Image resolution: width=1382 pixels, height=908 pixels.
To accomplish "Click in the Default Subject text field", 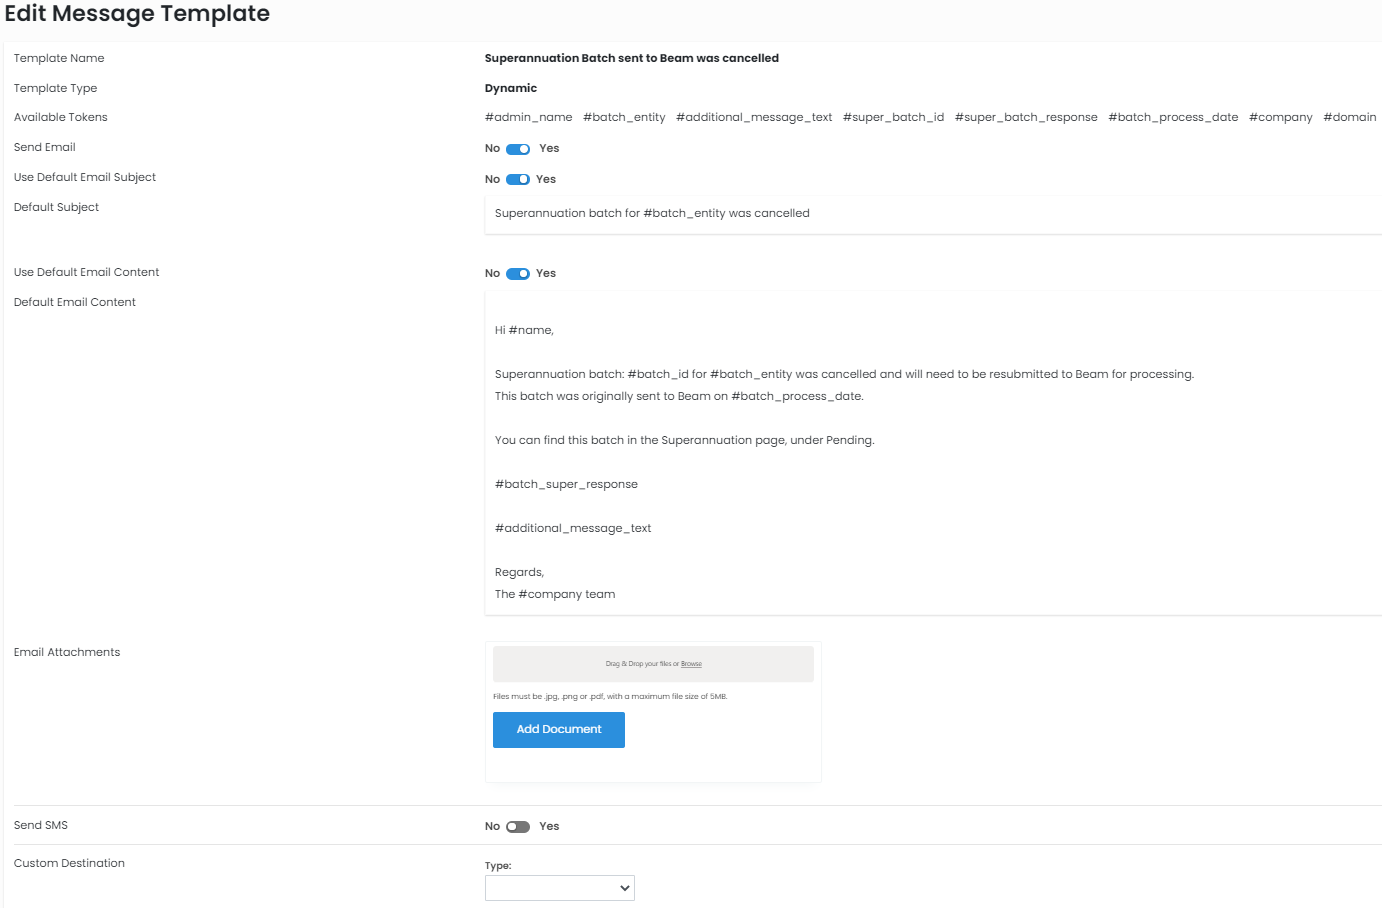I will pyautogui.click(x=930, y=214).
